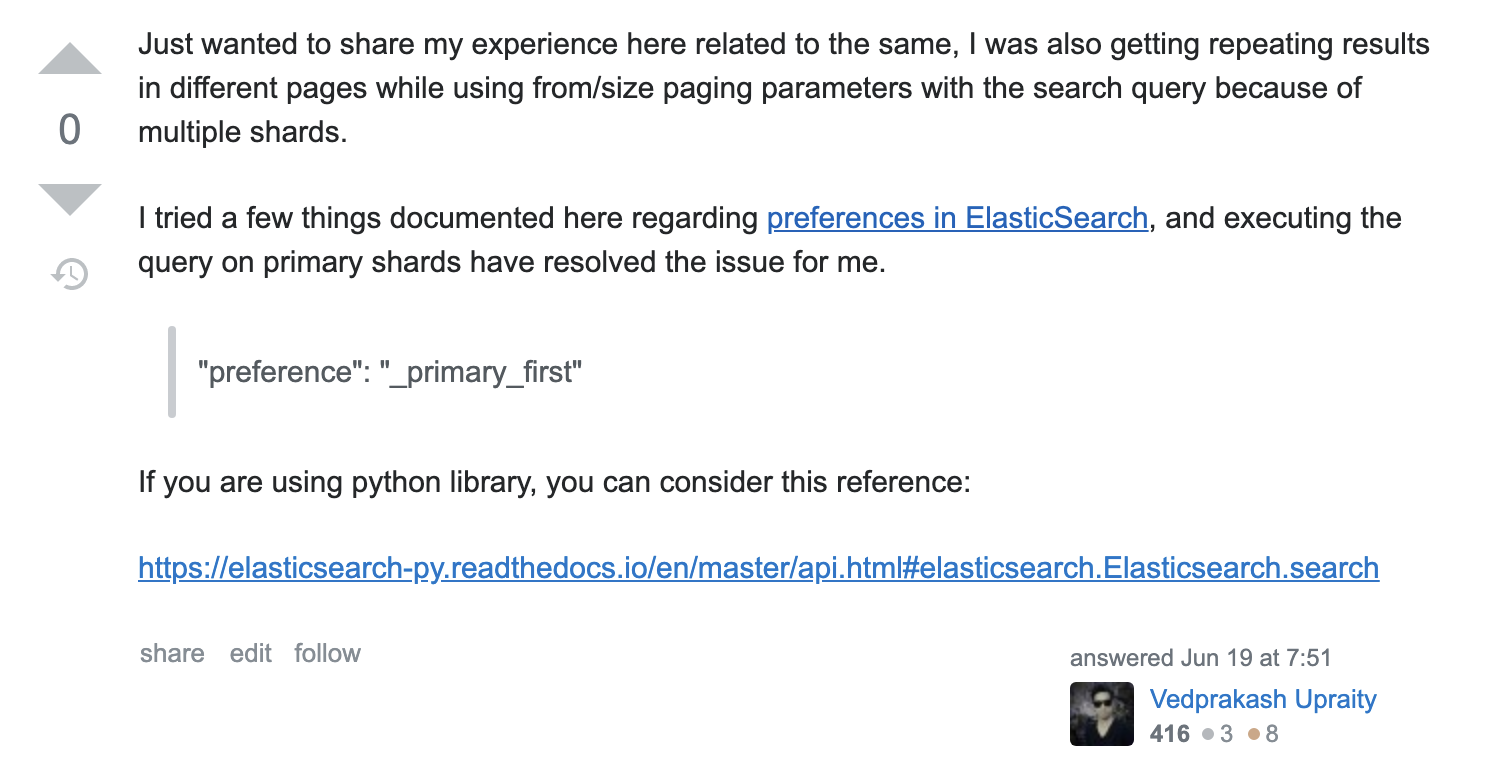Click Vedprakash Upraity's avatar image
The image size is (1488, 766).
coord(1102,714)
